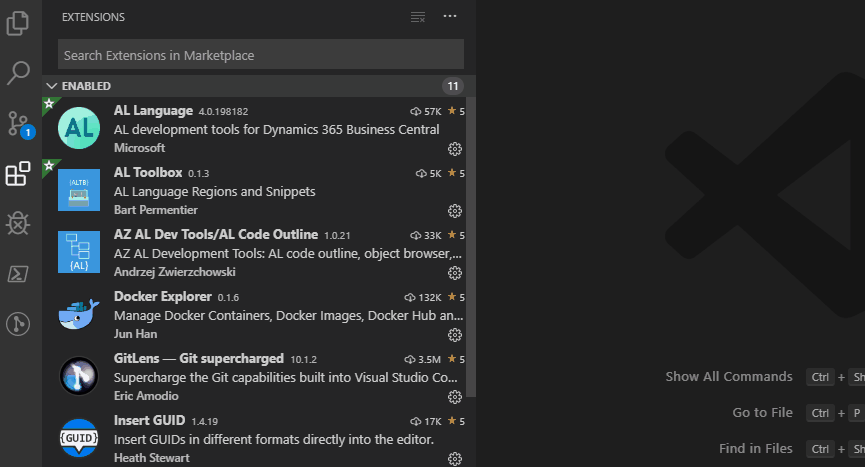The width and height of the screenshot is (865, 467).
Task: Open the PowerShell view icon
Action: [18, 274]
